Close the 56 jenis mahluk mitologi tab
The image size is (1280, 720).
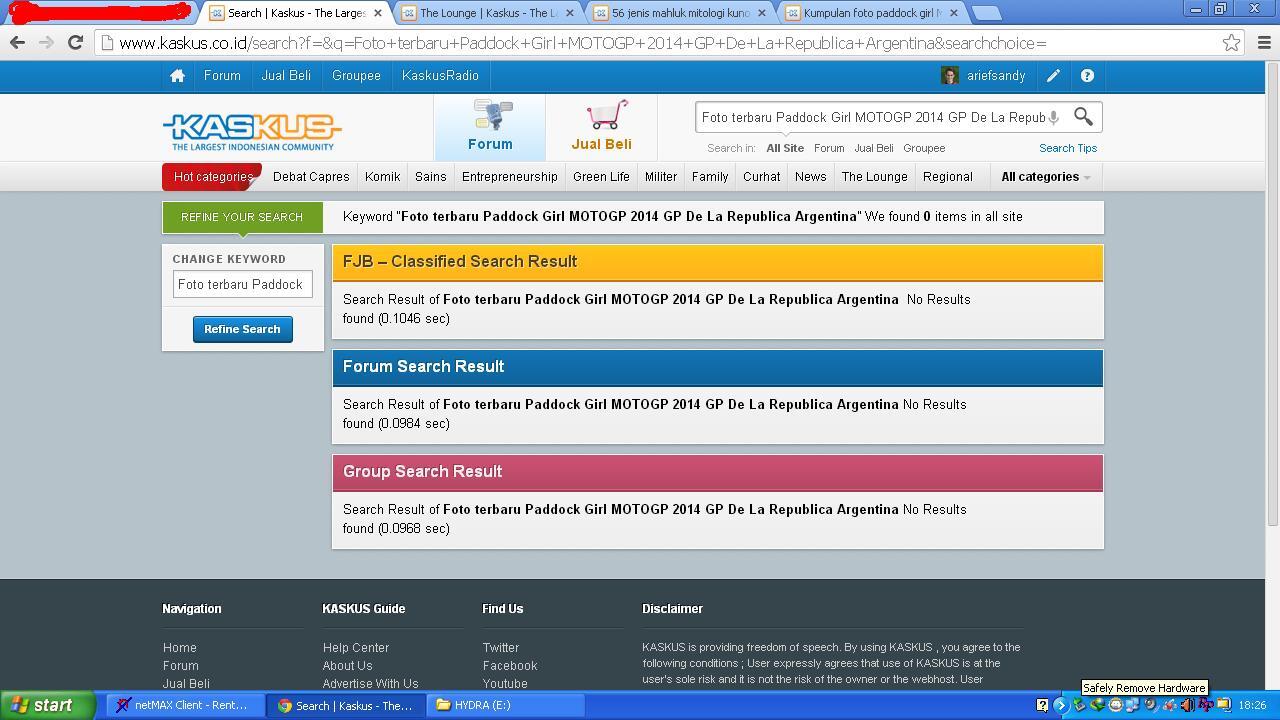[762, 13]
